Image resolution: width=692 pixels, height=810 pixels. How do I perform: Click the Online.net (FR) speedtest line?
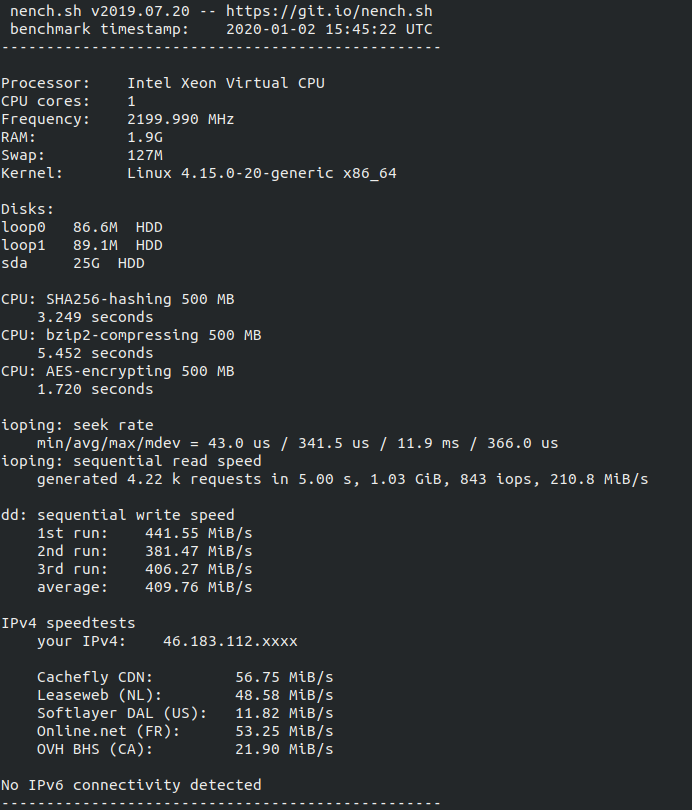pos(185,731)
